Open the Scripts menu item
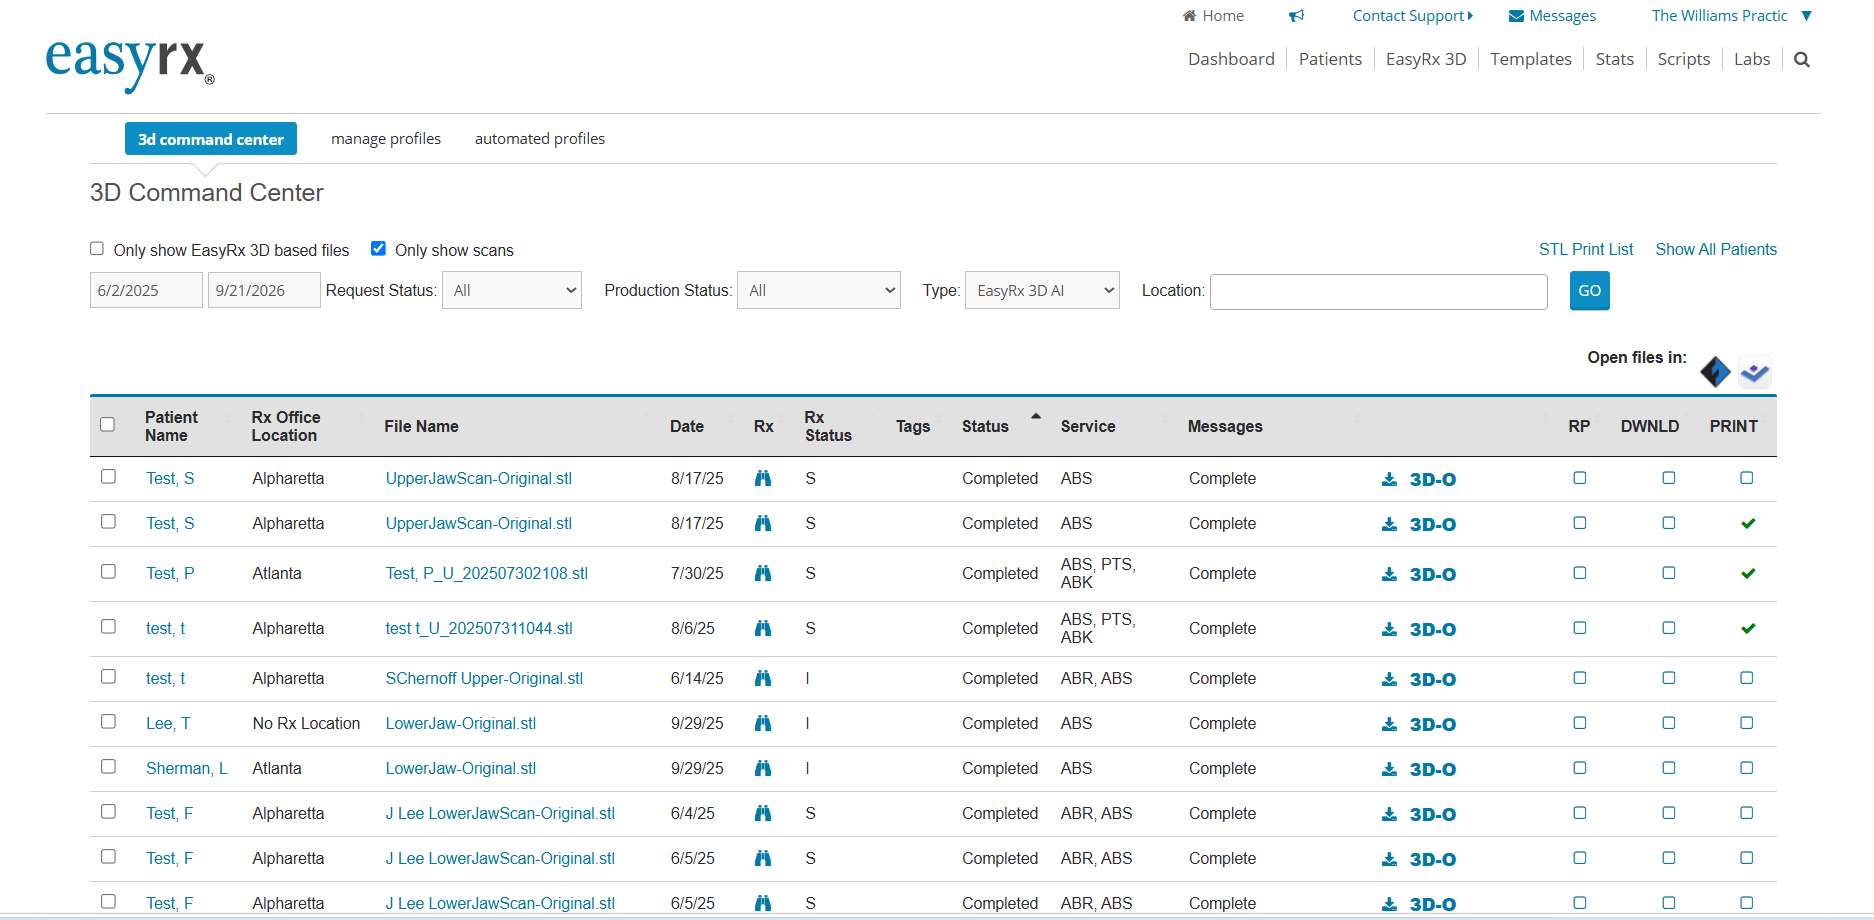The width and height of the screenshot is (1874, 920). [1684, 60]
